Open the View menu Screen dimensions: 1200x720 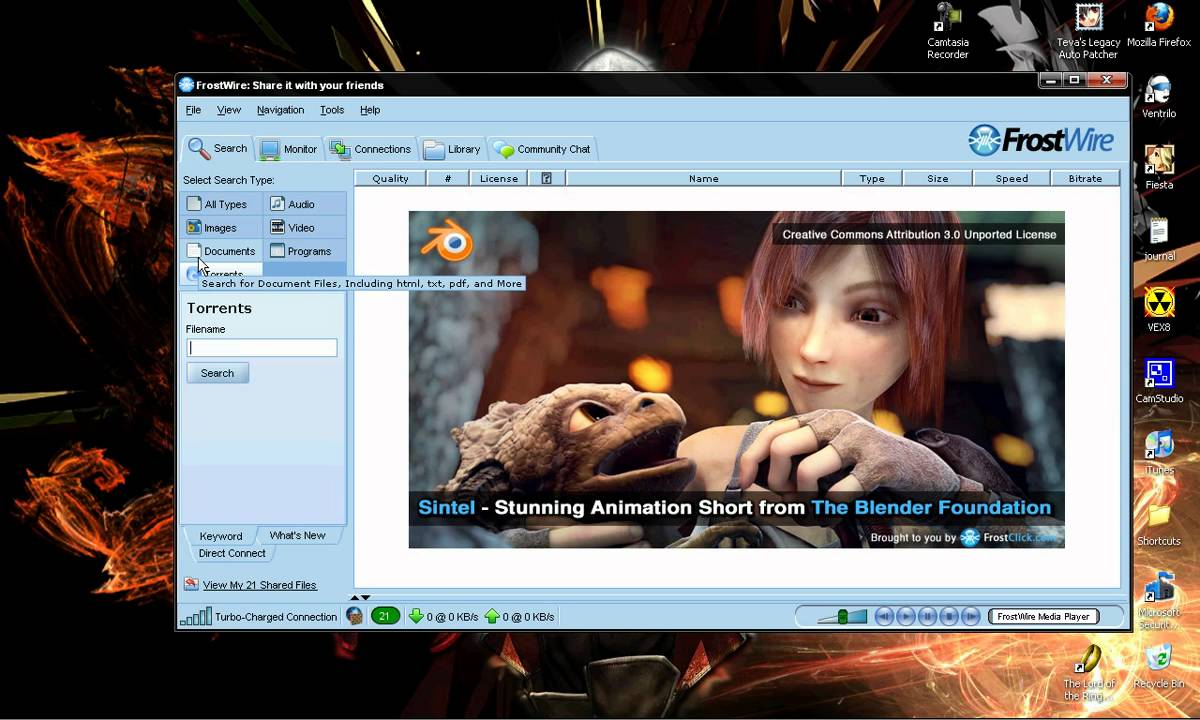pyautogui.click(x=229, y=110)
